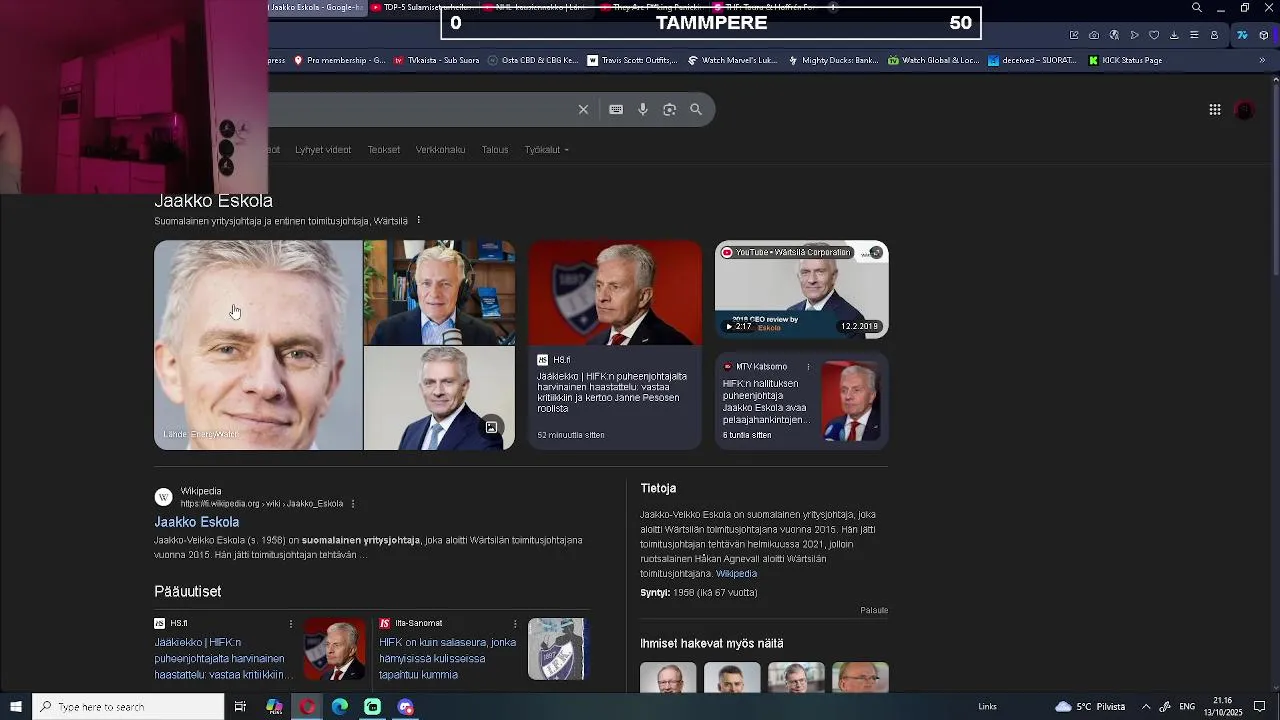
Task: Open the Opera GX taskbar icon
Action: tap(307, 707)
